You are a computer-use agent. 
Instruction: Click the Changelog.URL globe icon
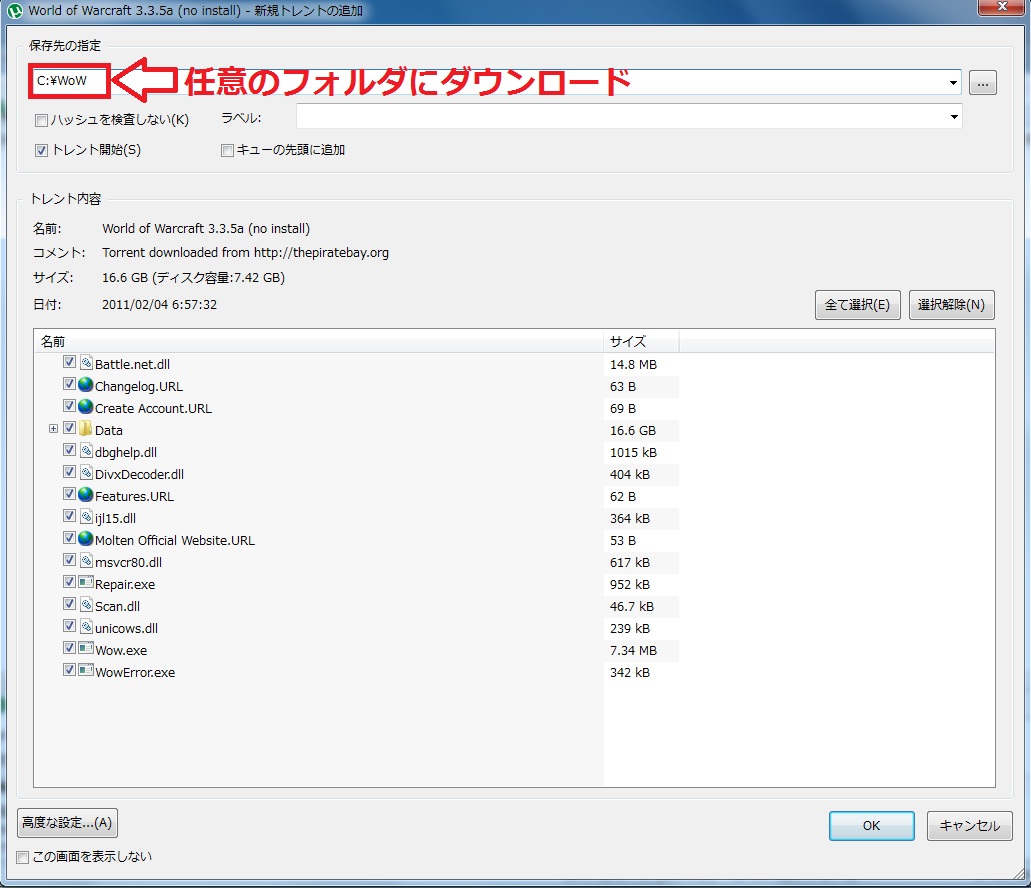coord(85,385)
